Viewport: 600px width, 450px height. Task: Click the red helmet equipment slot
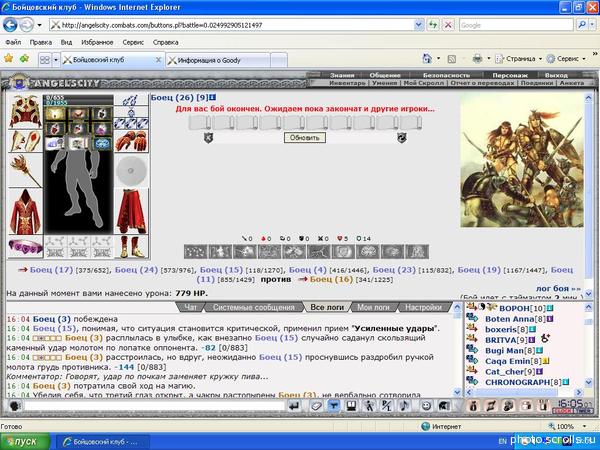click(x=25, y=111)
